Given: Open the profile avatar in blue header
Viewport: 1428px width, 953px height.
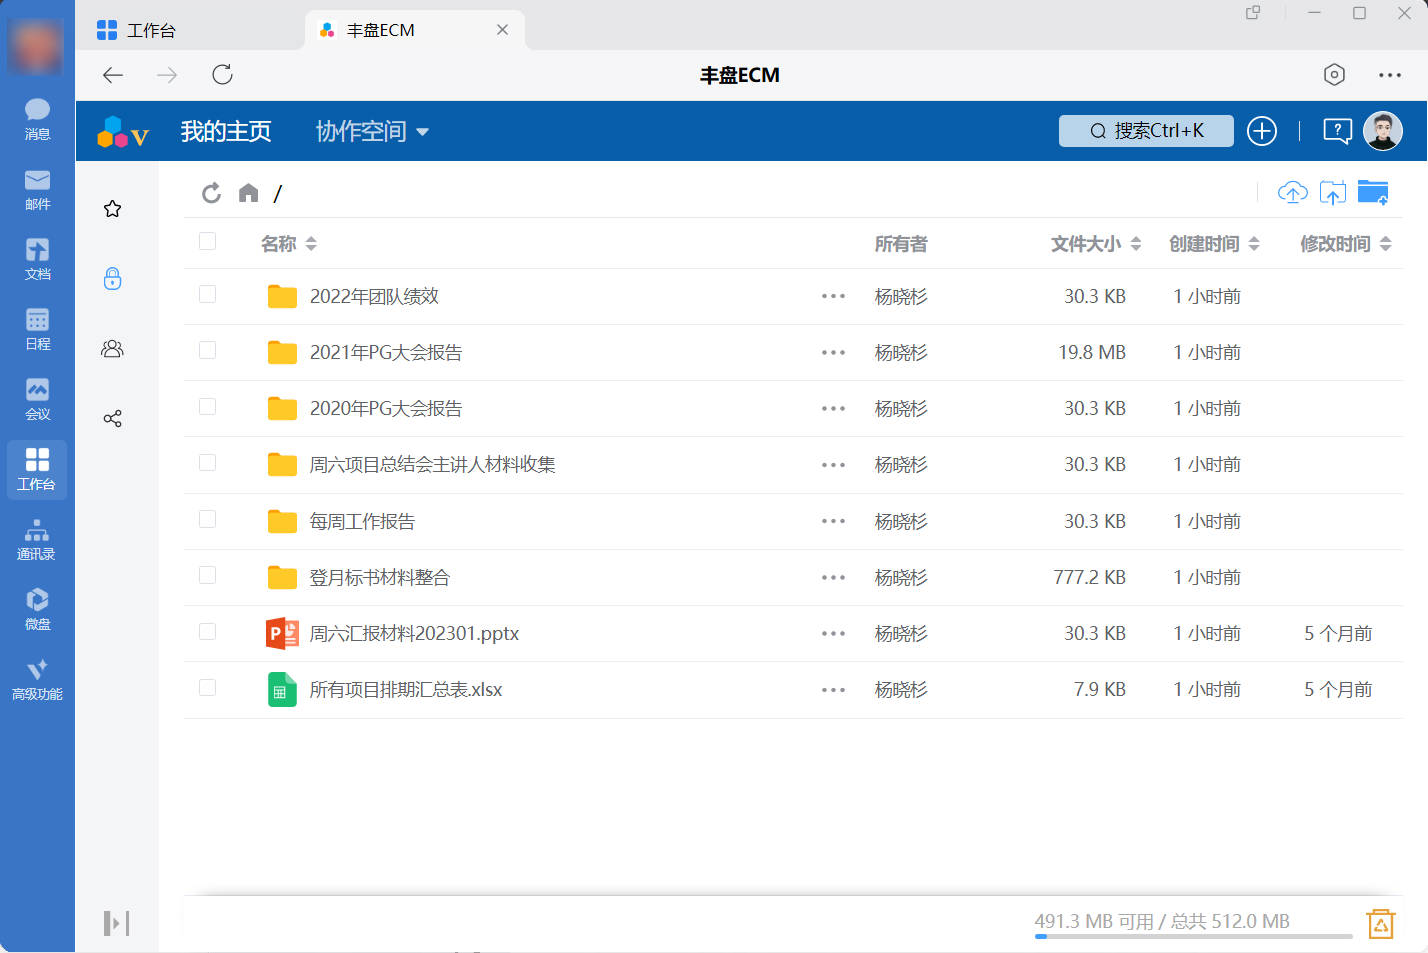Looking at the screenshot, I should pos(1383,131).
